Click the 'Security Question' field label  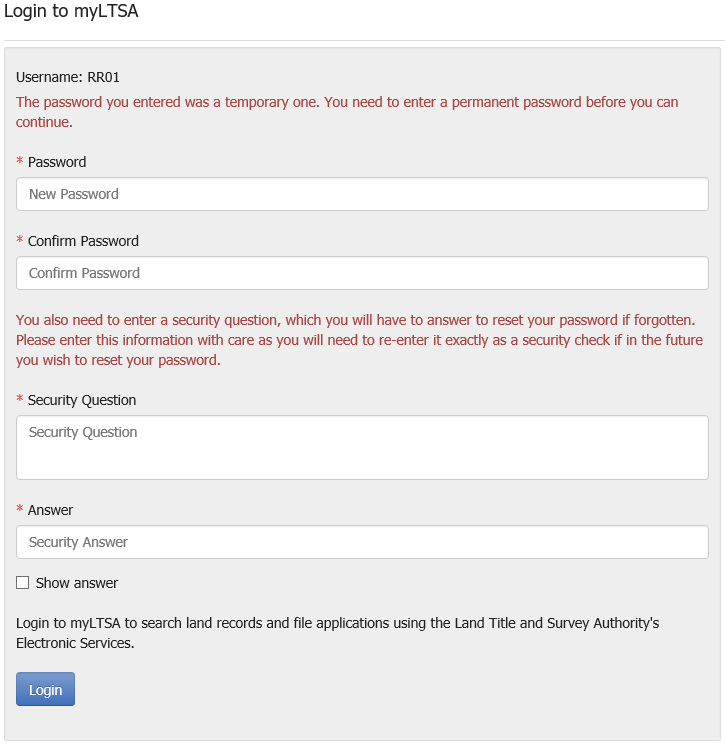click(x=82, y=400)
